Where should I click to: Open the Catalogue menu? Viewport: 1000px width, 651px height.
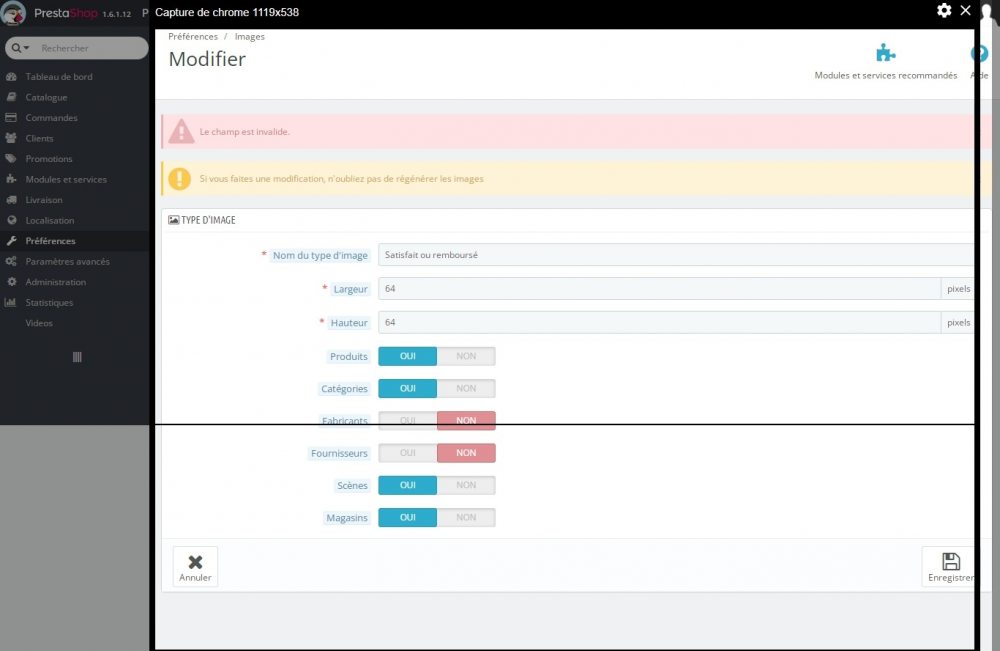click(46, 97)
